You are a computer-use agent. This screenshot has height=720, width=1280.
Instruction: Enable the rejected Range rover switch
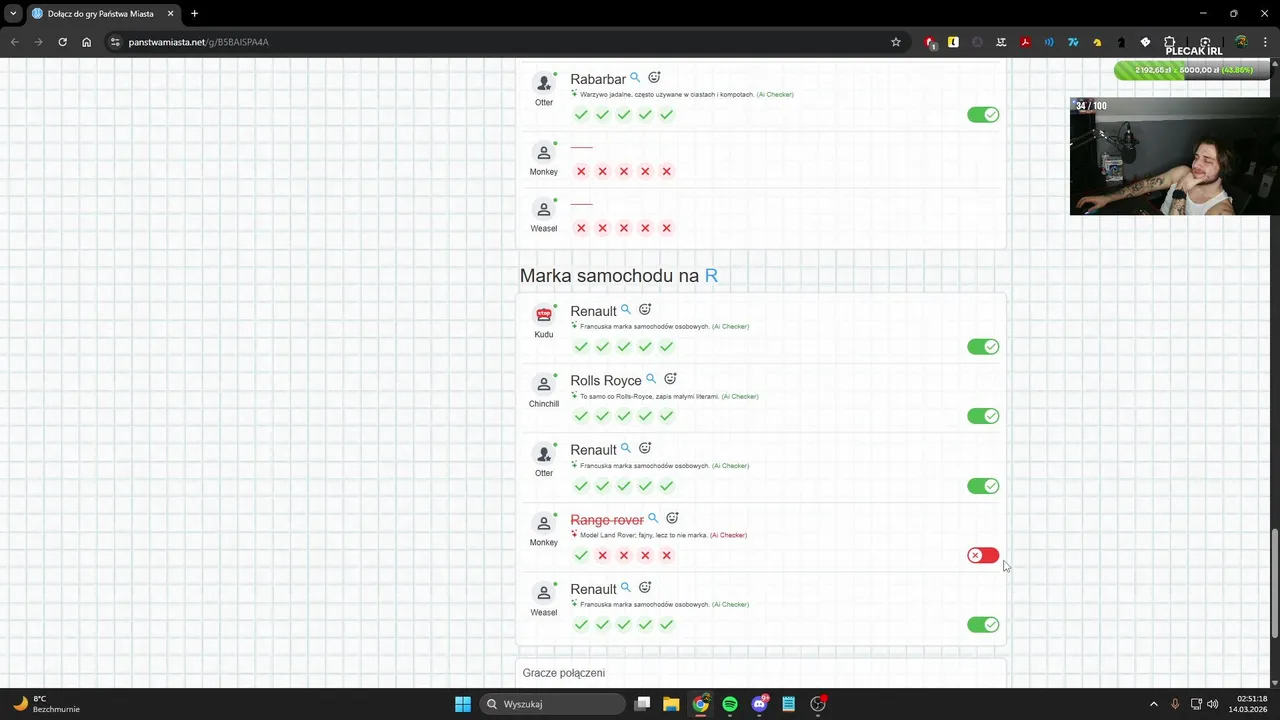983,555
